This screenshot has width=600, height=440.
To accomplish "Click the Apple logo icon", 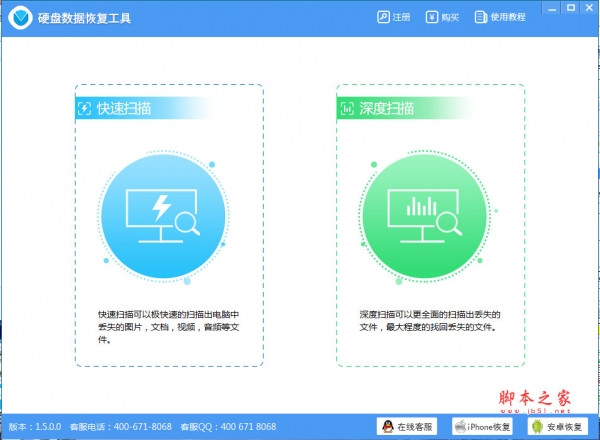I will (x=461, y=426).
